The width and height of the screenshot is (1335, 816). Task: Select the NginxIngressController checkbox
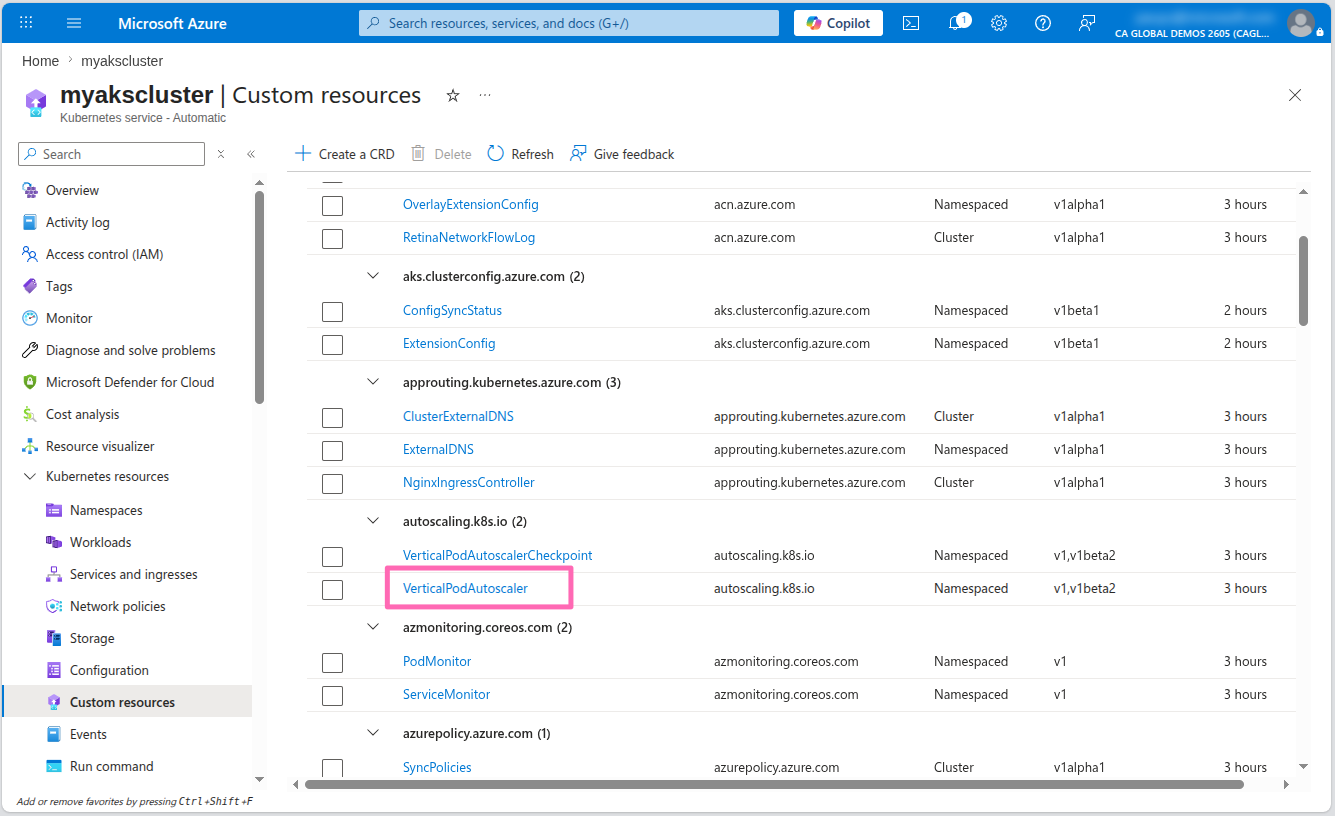(332, 483)
